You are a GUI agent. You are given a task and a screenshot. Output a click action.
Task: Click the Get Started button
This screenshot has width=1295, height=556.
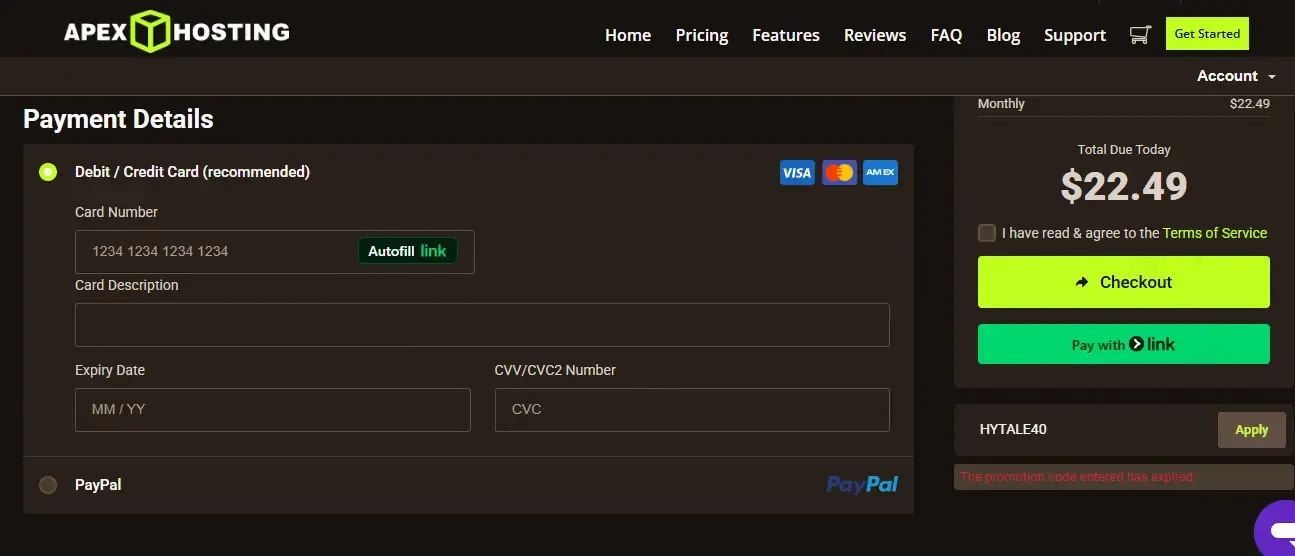click(x=1207, y=34)
